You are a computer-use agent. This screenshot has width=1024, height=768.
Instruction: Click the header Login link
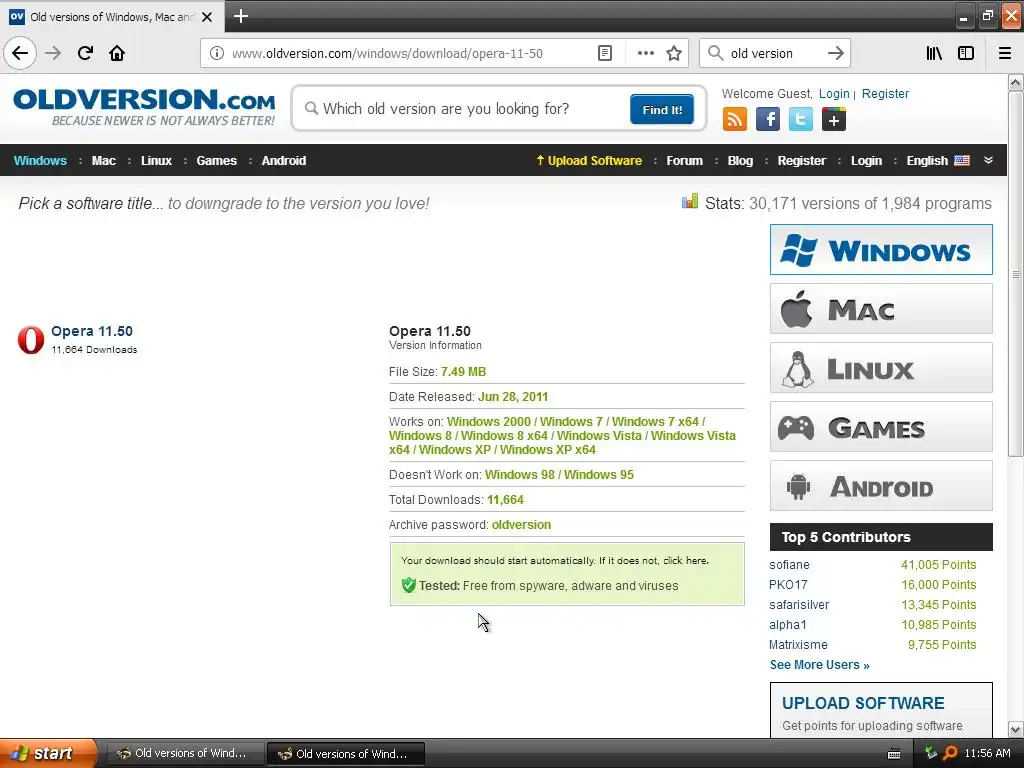834,93
